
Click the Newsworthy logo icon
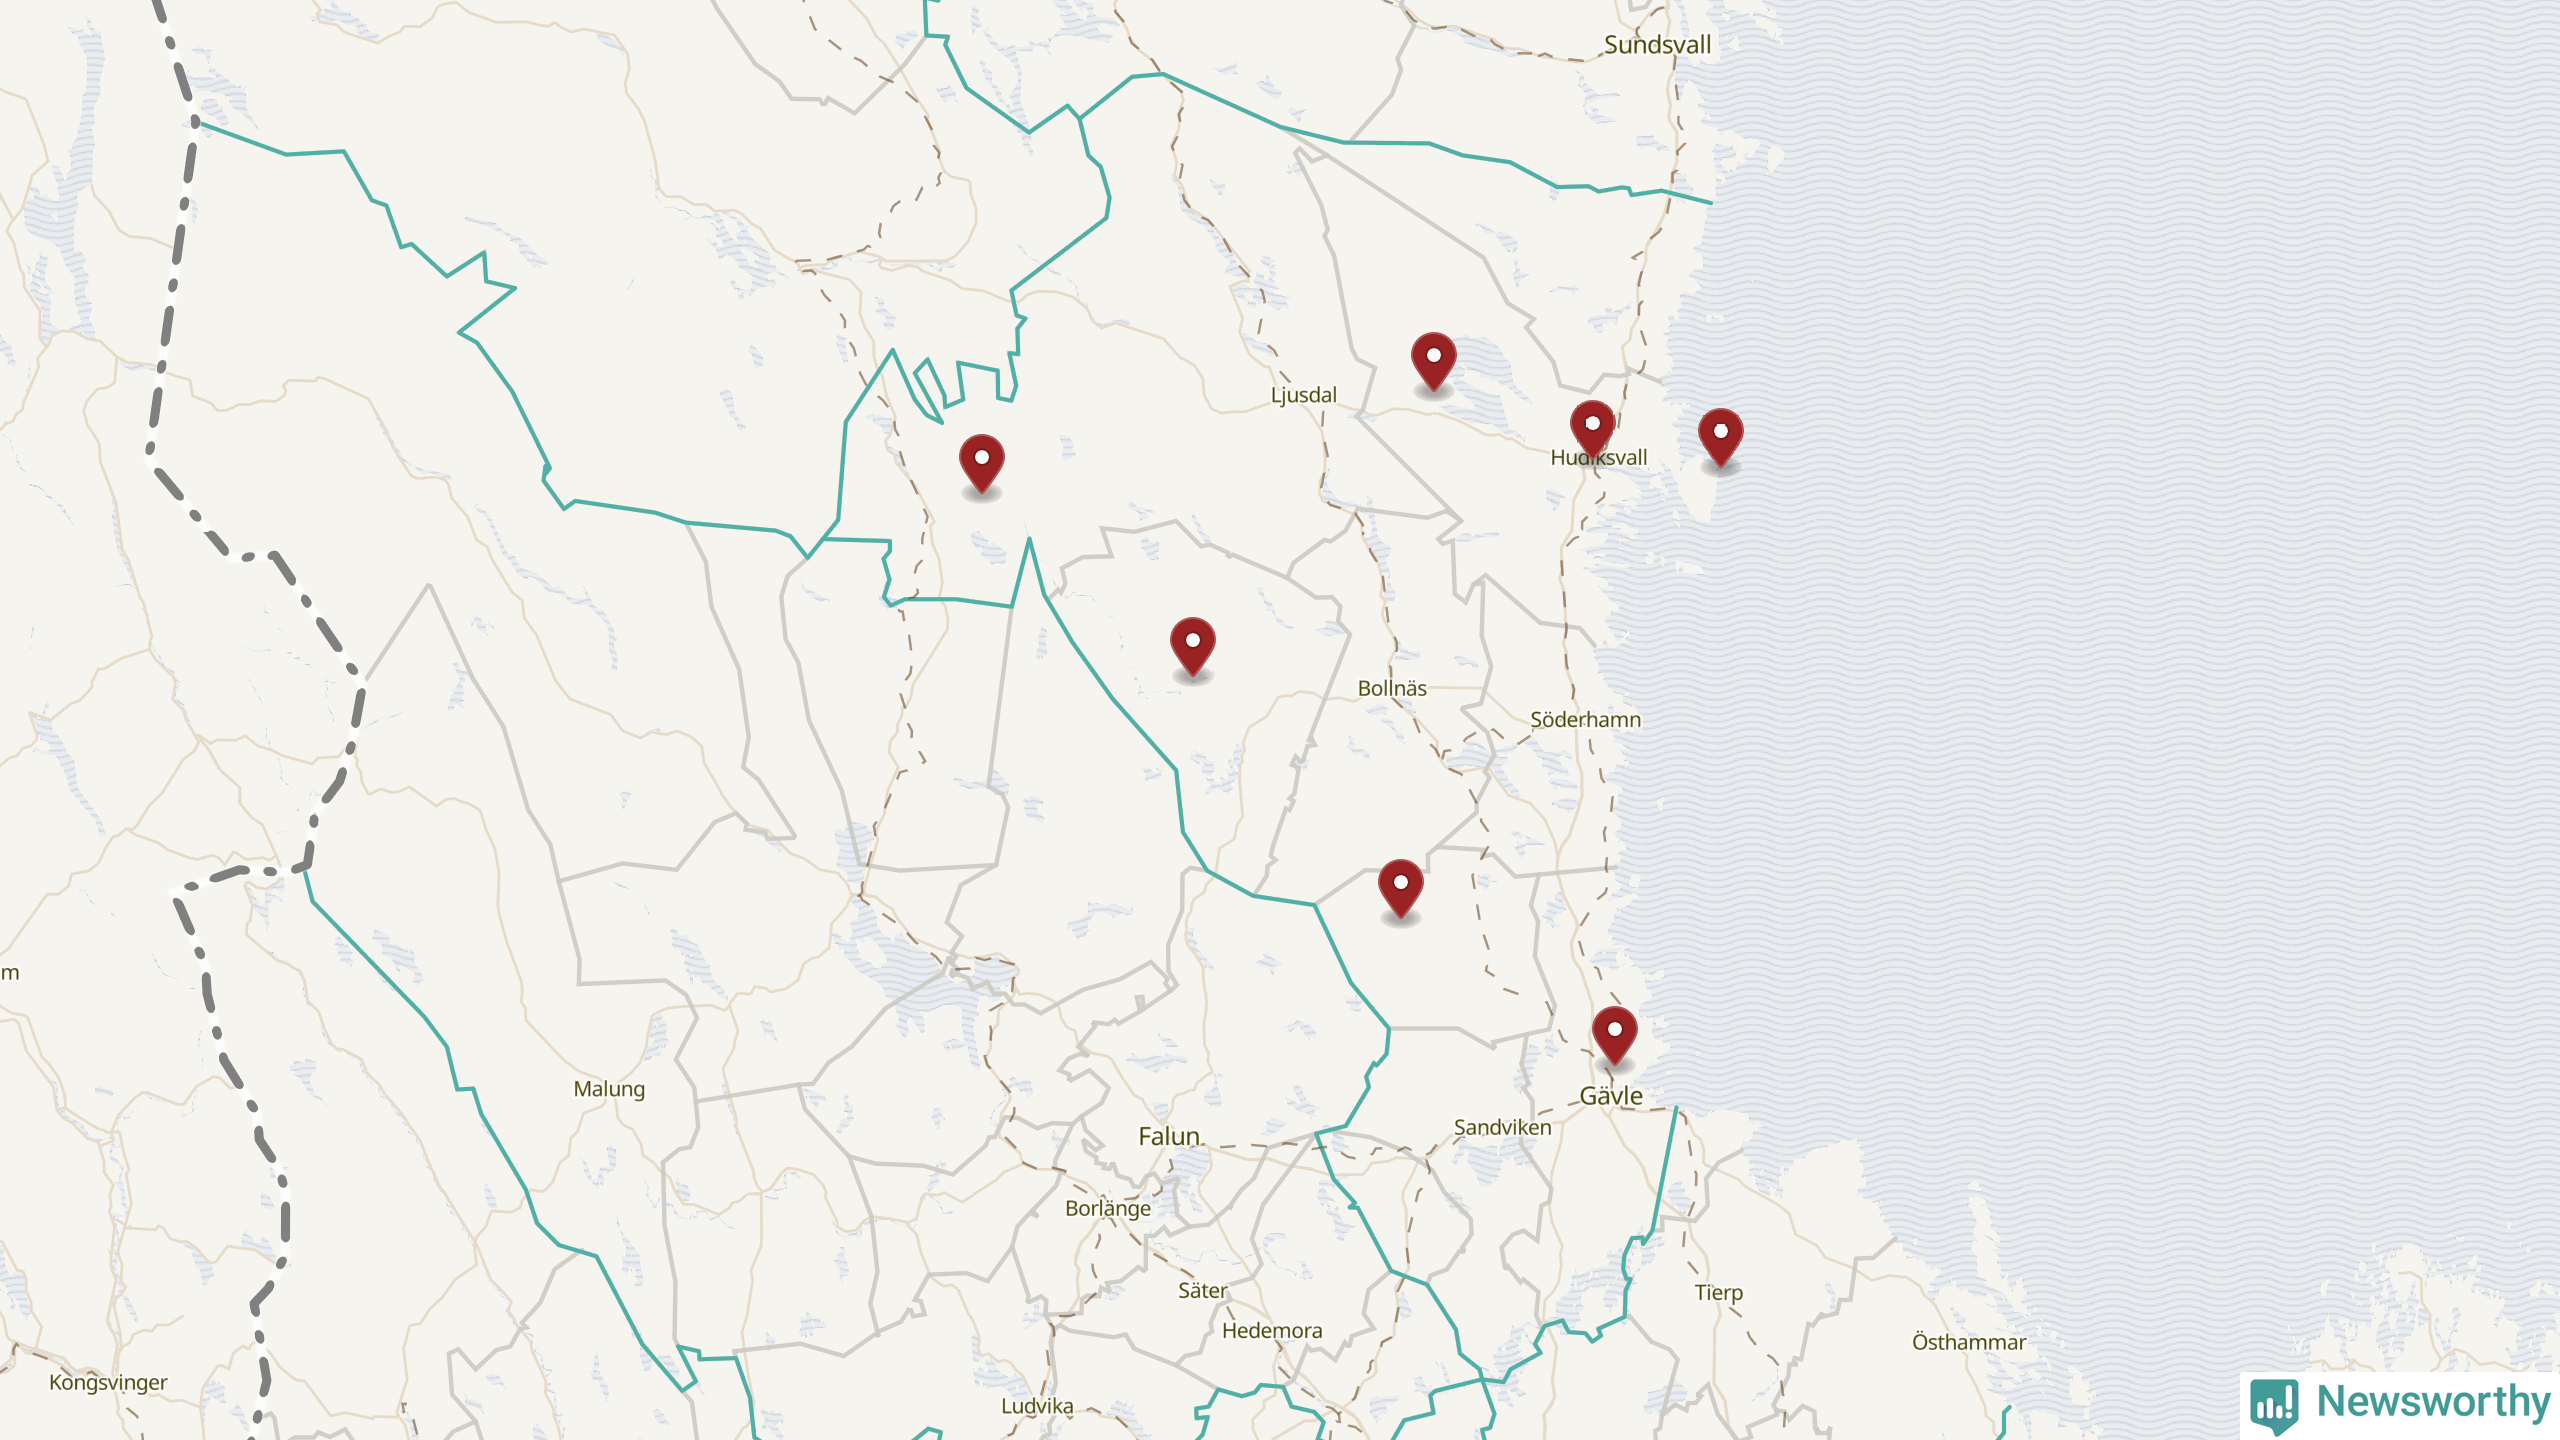(2274, 1404)
